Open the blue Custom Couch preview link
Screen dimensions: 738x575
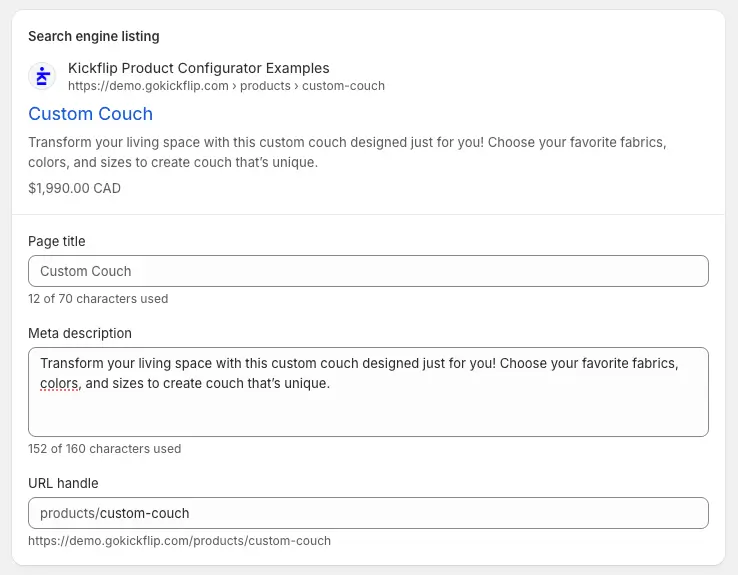(x=90, y=114)
